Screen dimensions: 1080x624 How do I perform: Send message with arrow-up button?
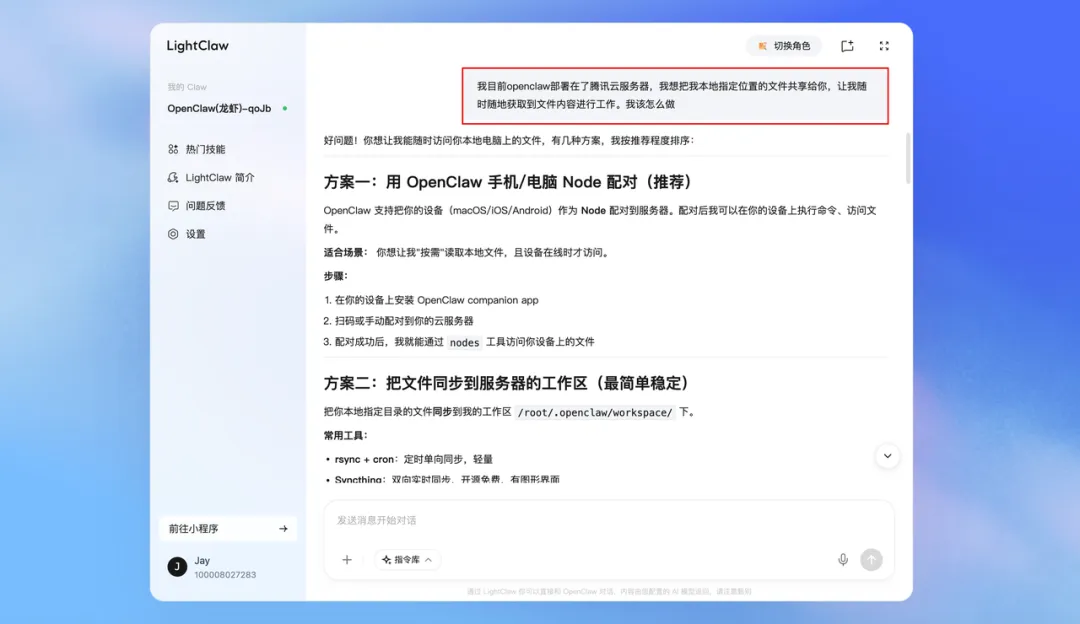pyautogui.click(x=871, y=560)
